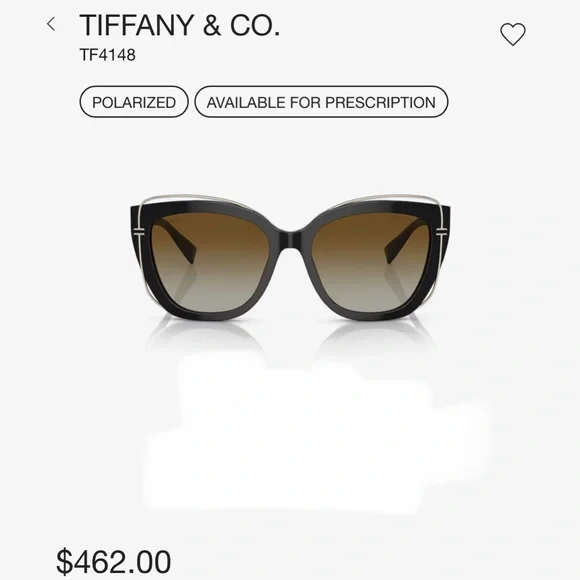This screenshot has height=580, width=580.
Task: Select the POLARIZED tag pill
Action: (x=134, y=102)
